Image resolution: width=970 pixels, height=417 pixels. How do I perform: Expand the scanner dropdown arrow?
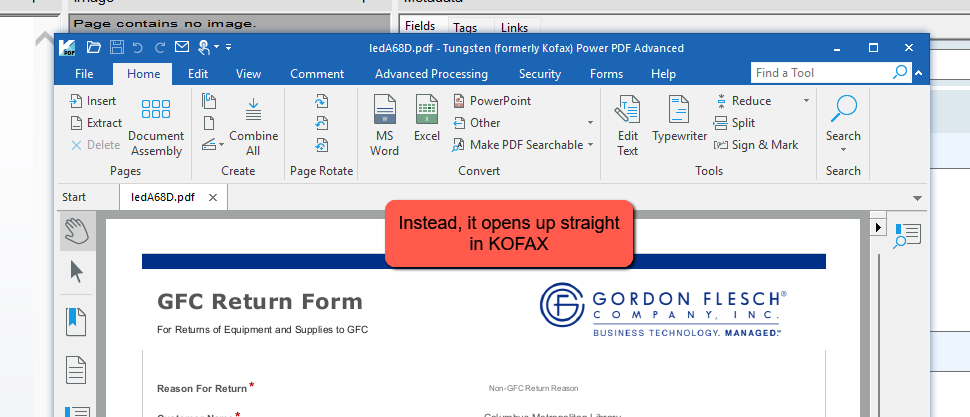[x=221, y=145]
